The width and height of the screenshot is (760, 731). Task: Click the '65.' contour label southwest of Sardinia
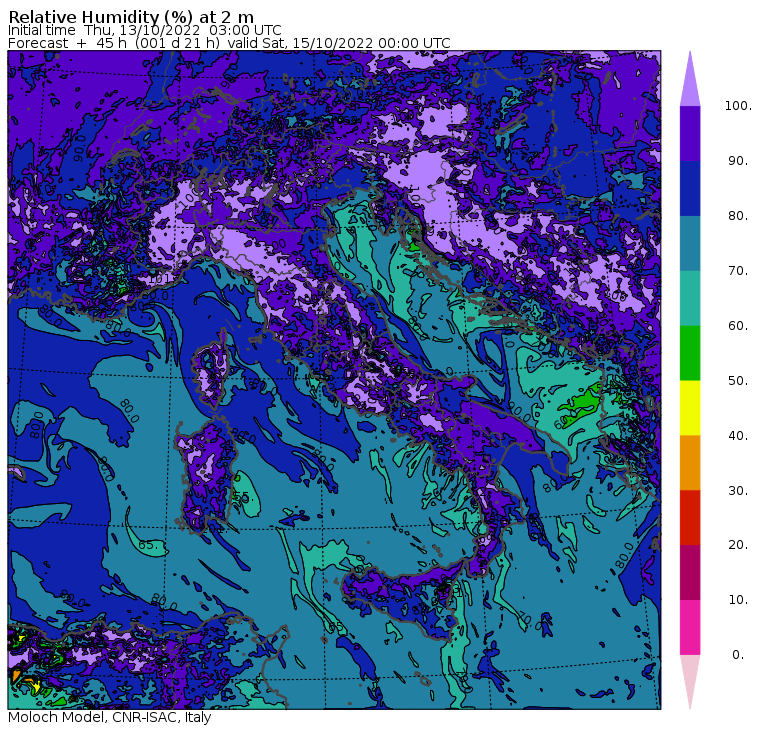coord(148,544)
